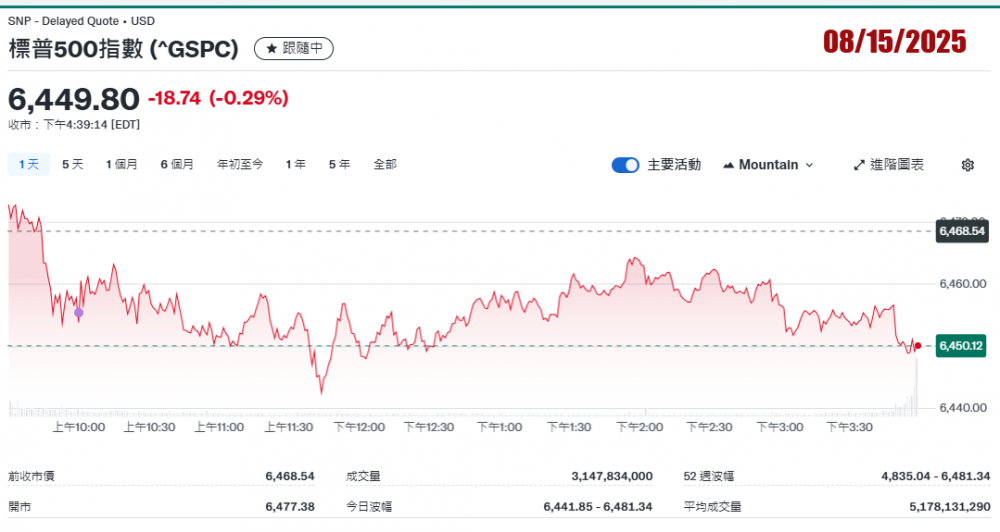Expand the Mountain chart type dropdown

click(767, 165)
